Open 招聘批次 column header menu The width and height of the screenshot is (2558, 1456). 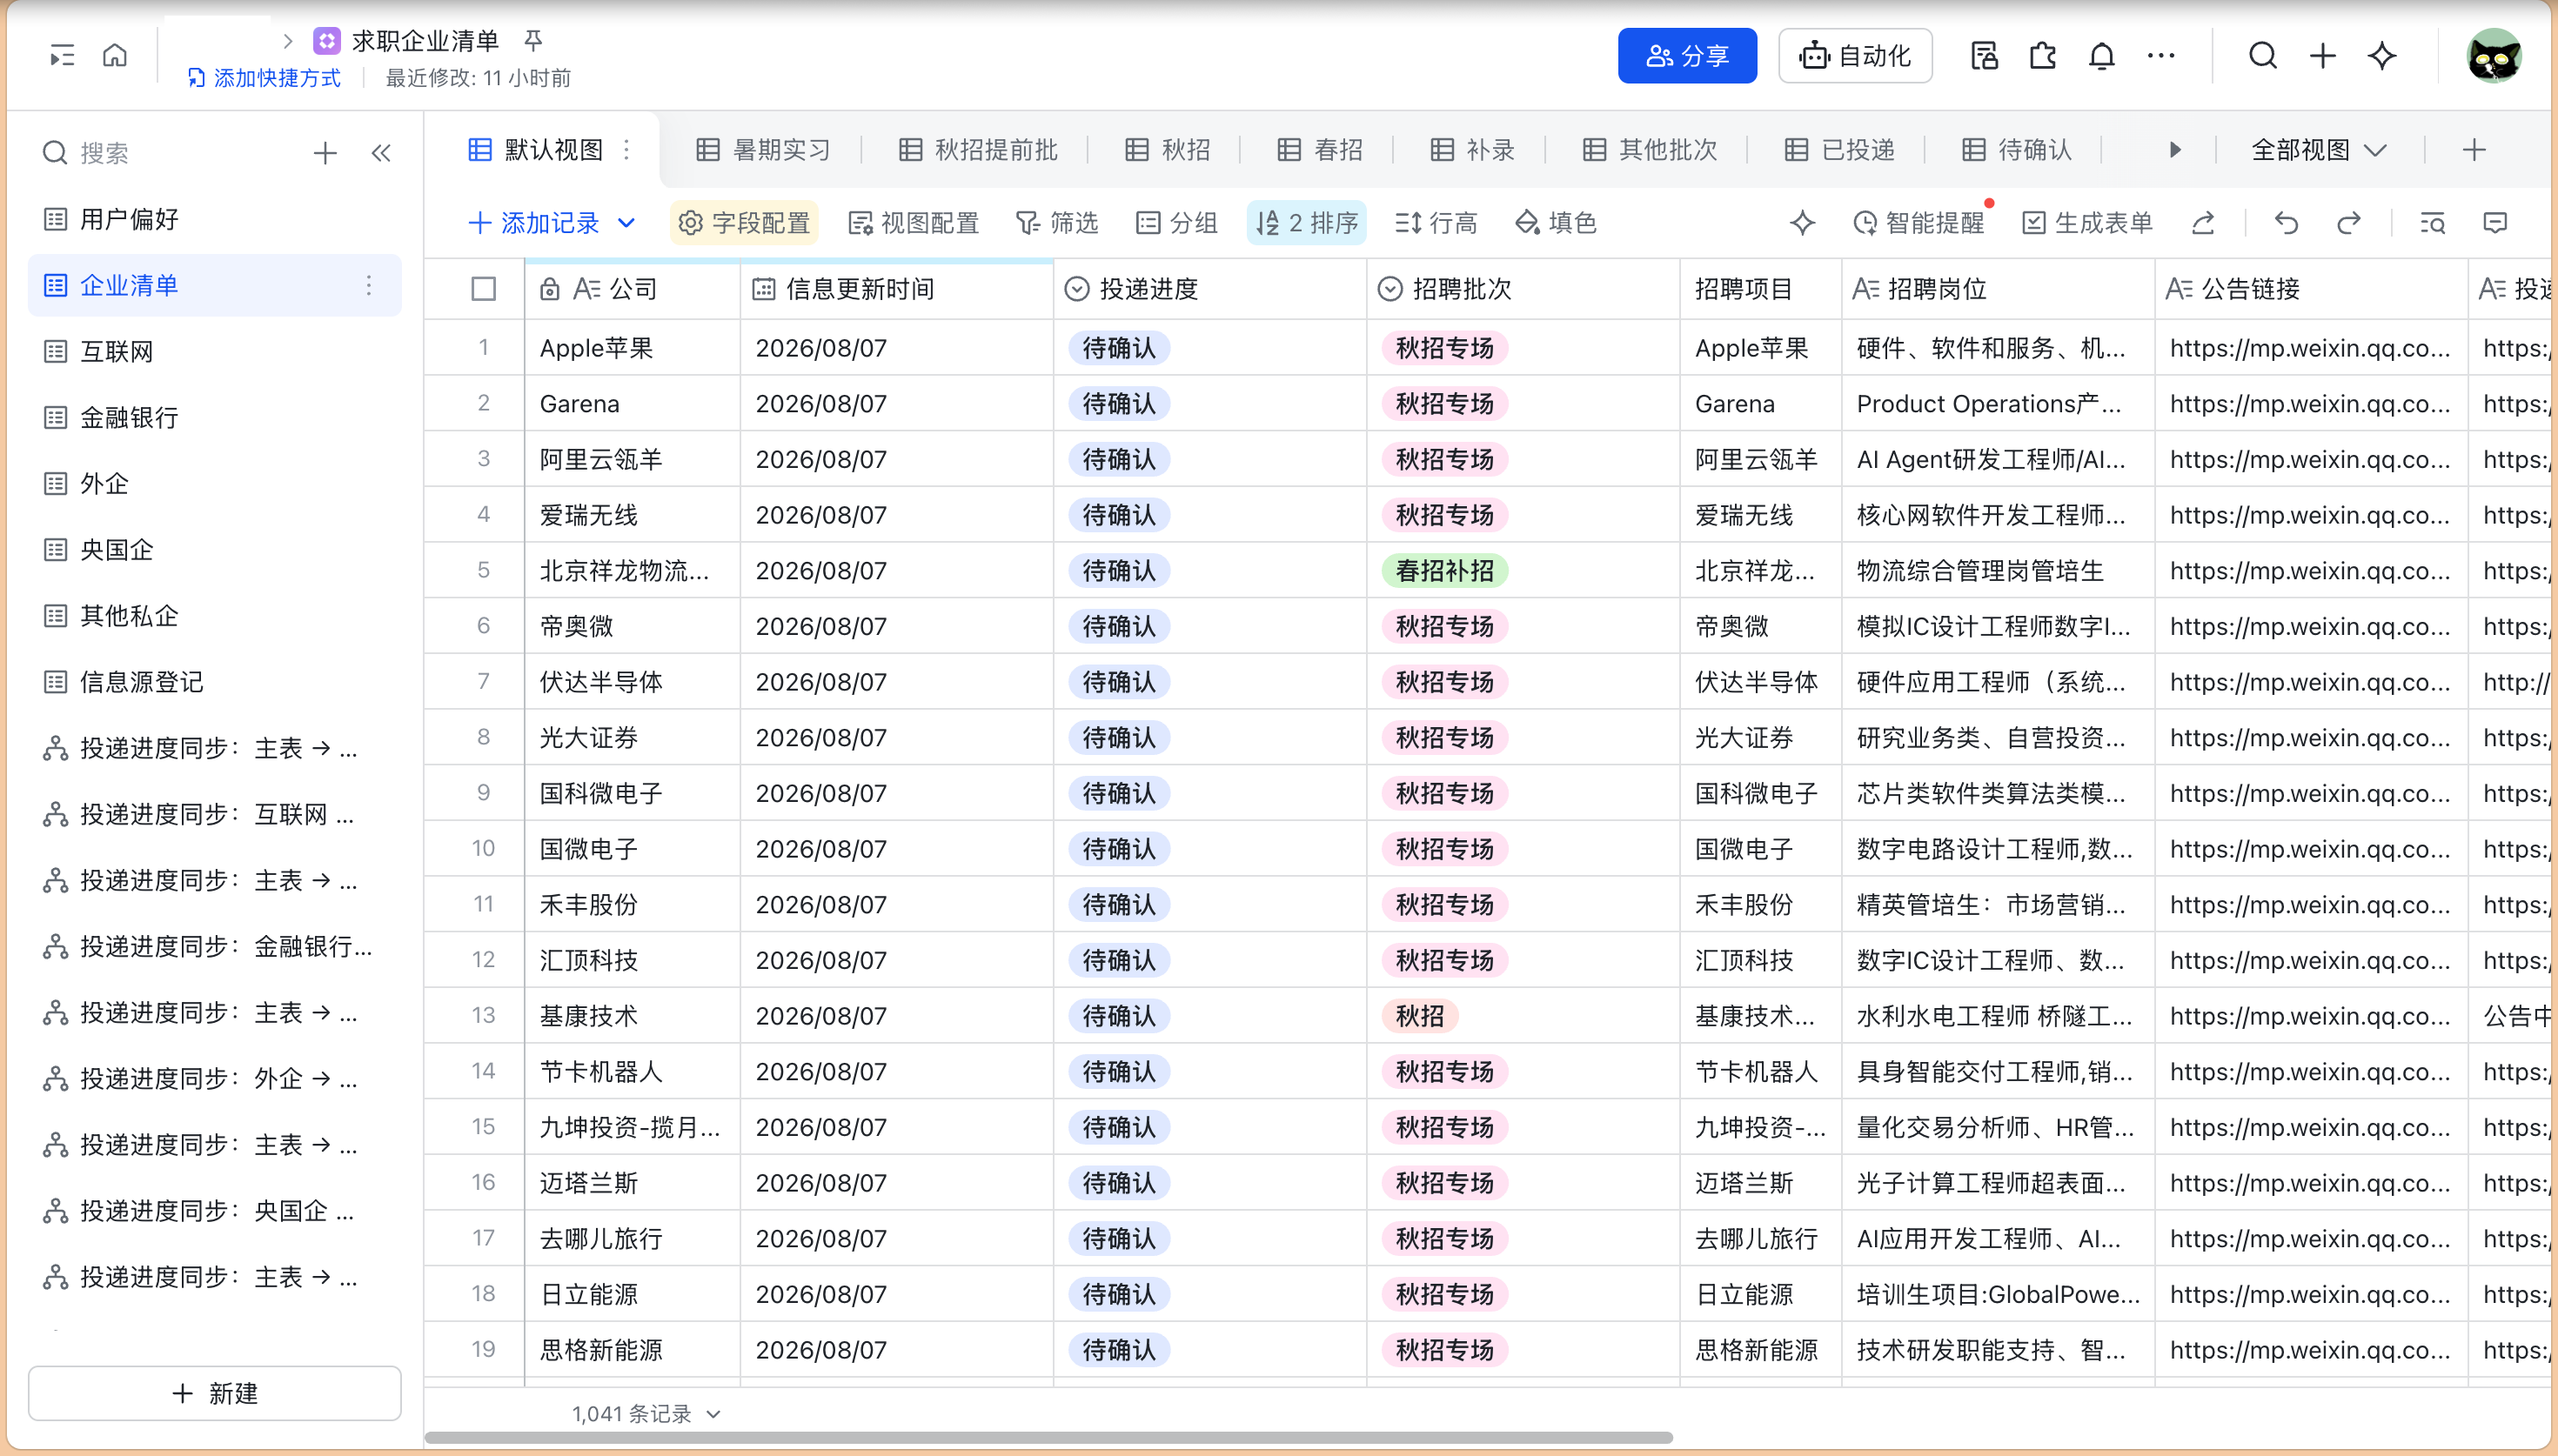point(1523,289)
